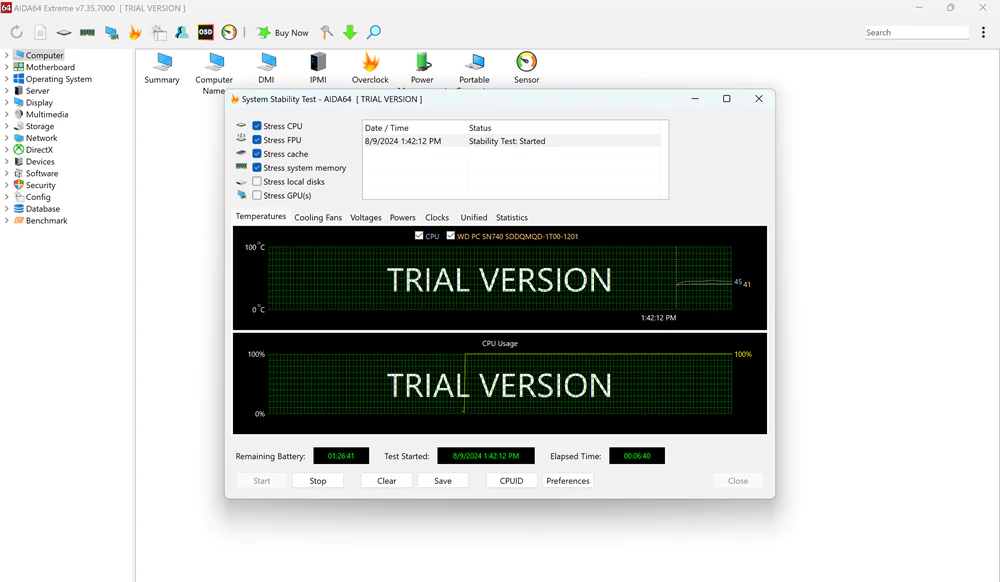1000x582 pixels.
Task: Switch to the Voltages tab
Action: click(365, 217)
